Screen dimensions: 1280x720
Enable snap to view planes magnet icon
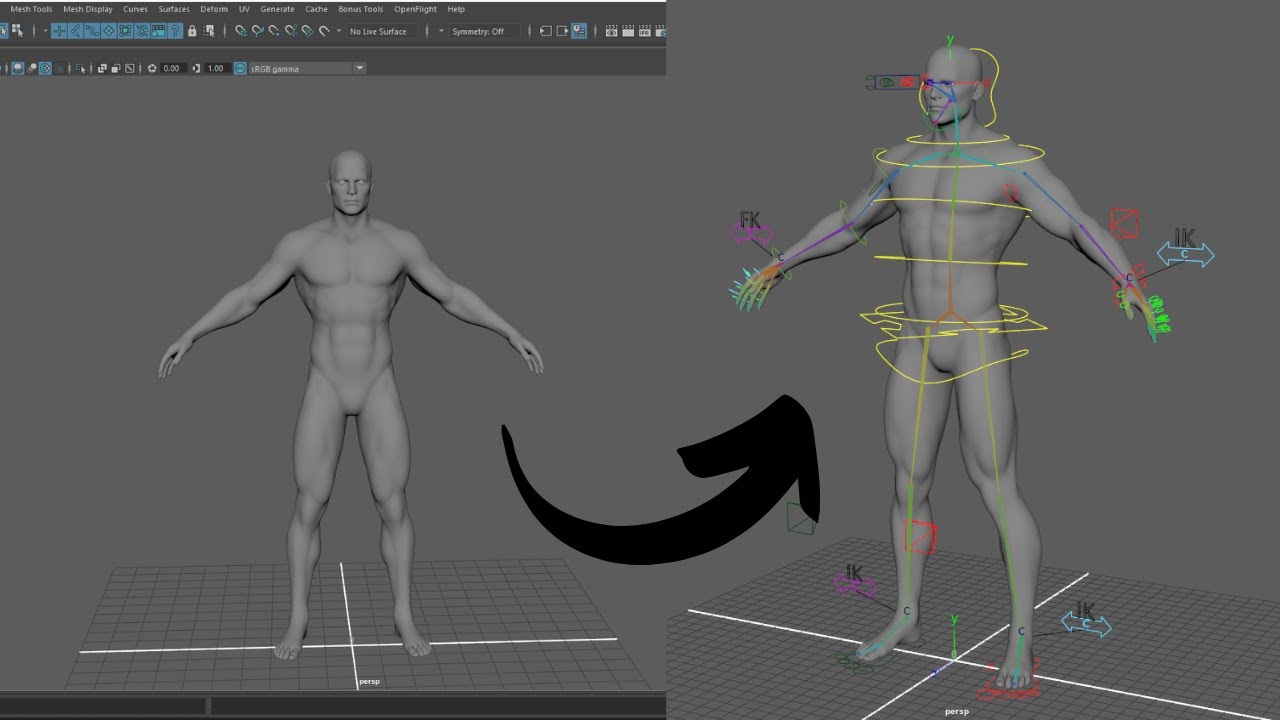click(307, 31)
